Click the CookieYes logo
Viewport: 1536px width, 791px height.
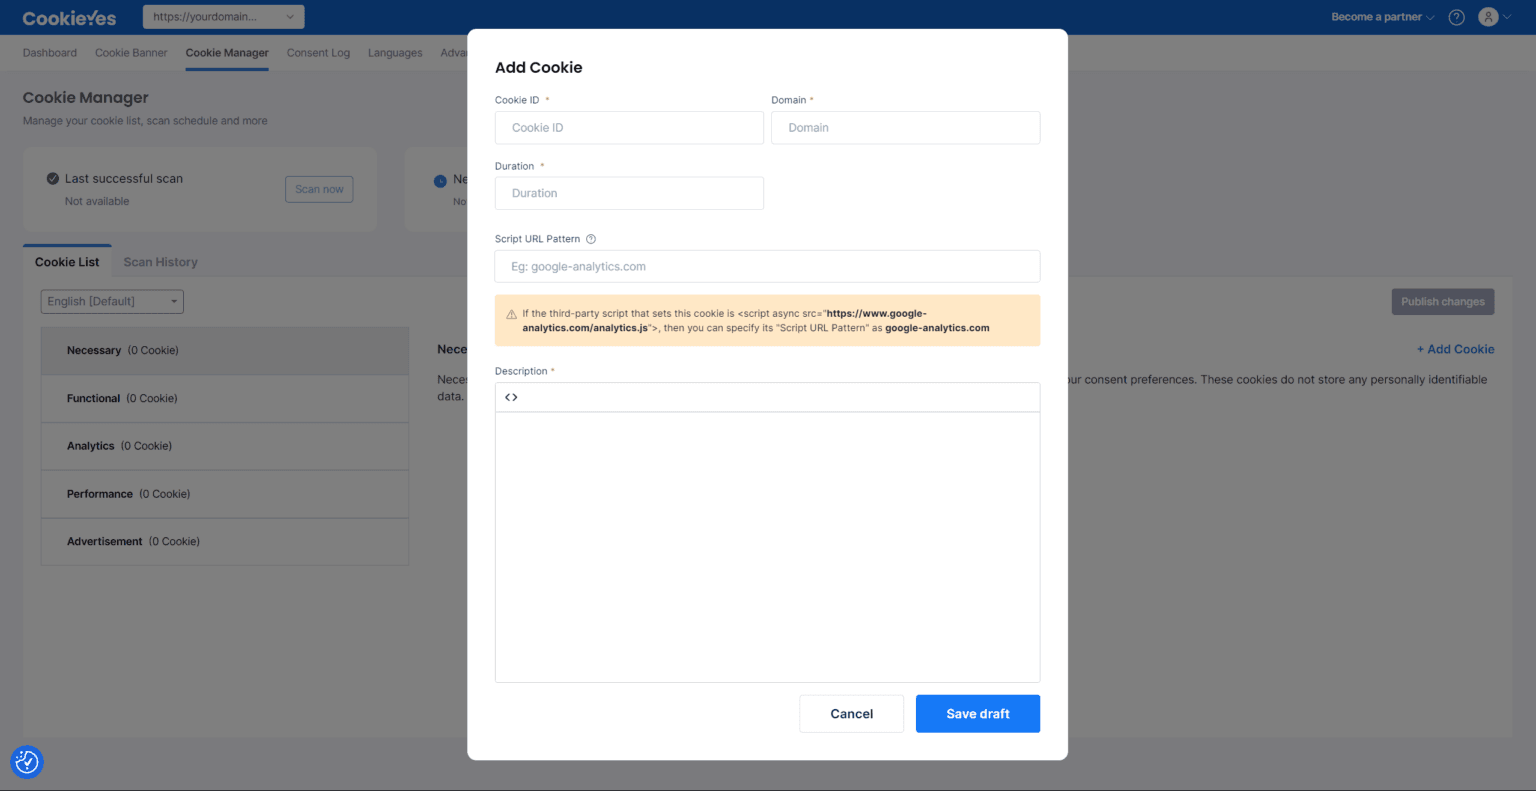click(68, 17)
